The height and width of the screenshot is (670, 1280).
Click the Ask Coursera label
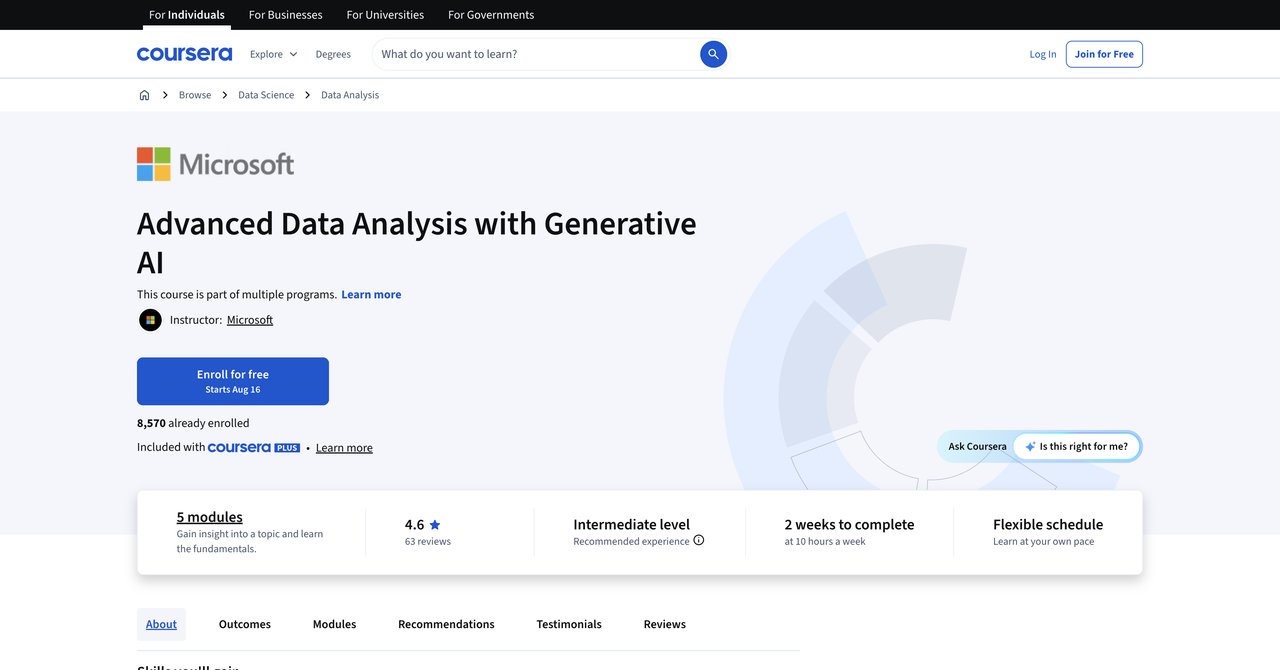pyautogui.click(x=978, y=447)
